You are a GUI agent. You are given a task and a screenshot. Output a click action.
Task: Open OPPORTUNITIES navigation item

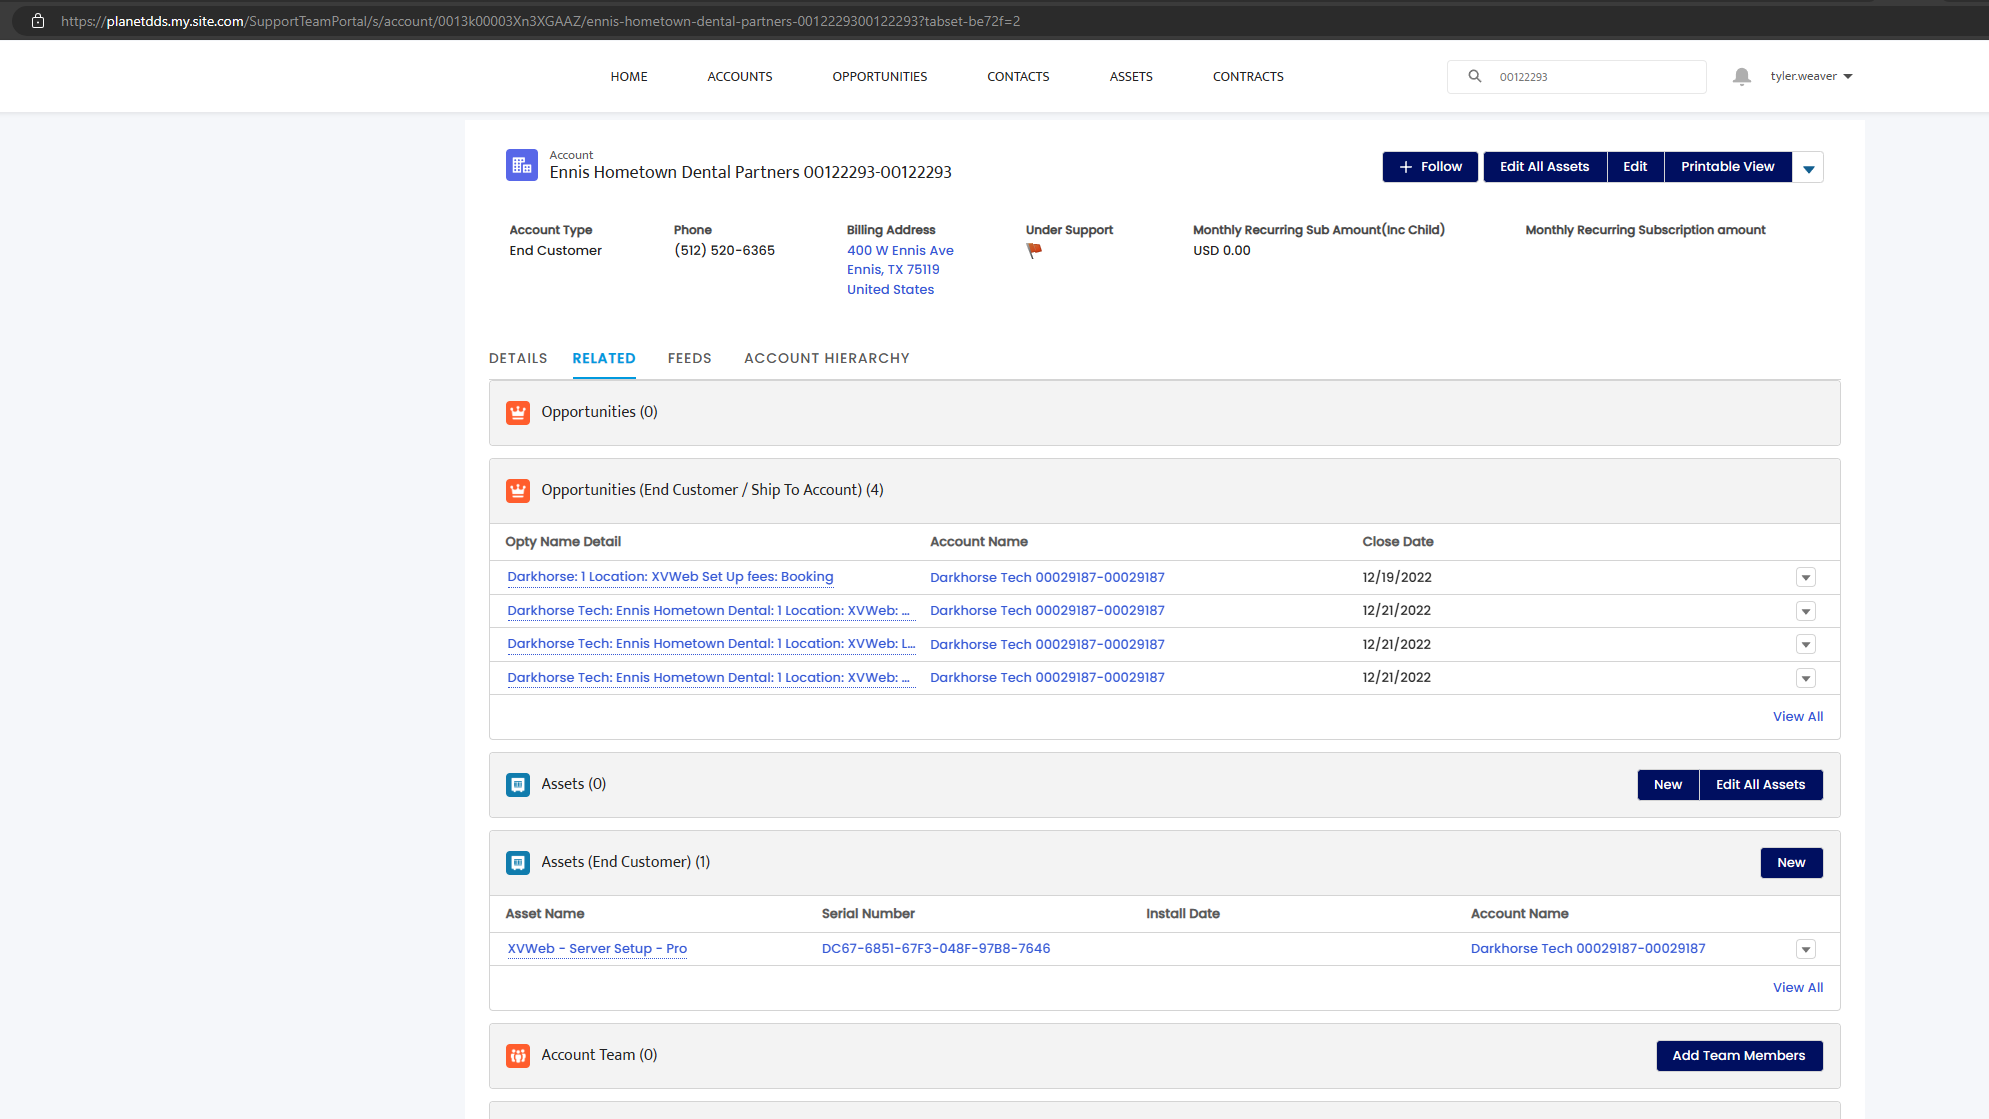click(x=880, y=77)
